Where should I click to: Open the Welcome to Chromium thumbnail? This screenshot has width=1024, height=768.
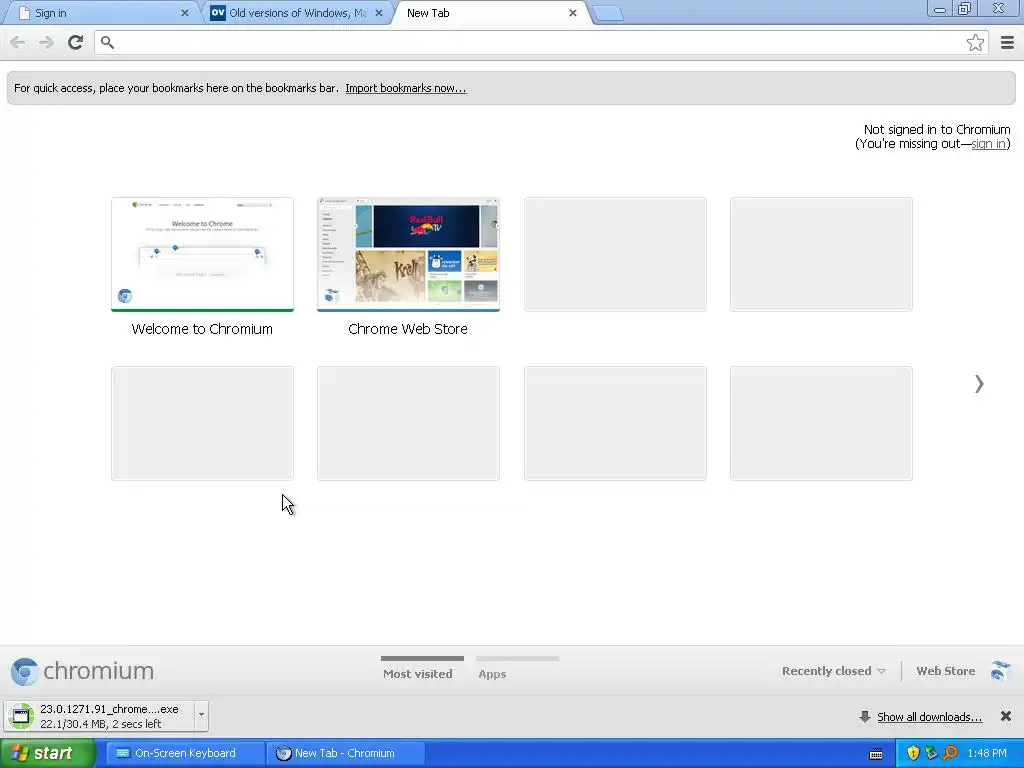(x=202, y=255)
